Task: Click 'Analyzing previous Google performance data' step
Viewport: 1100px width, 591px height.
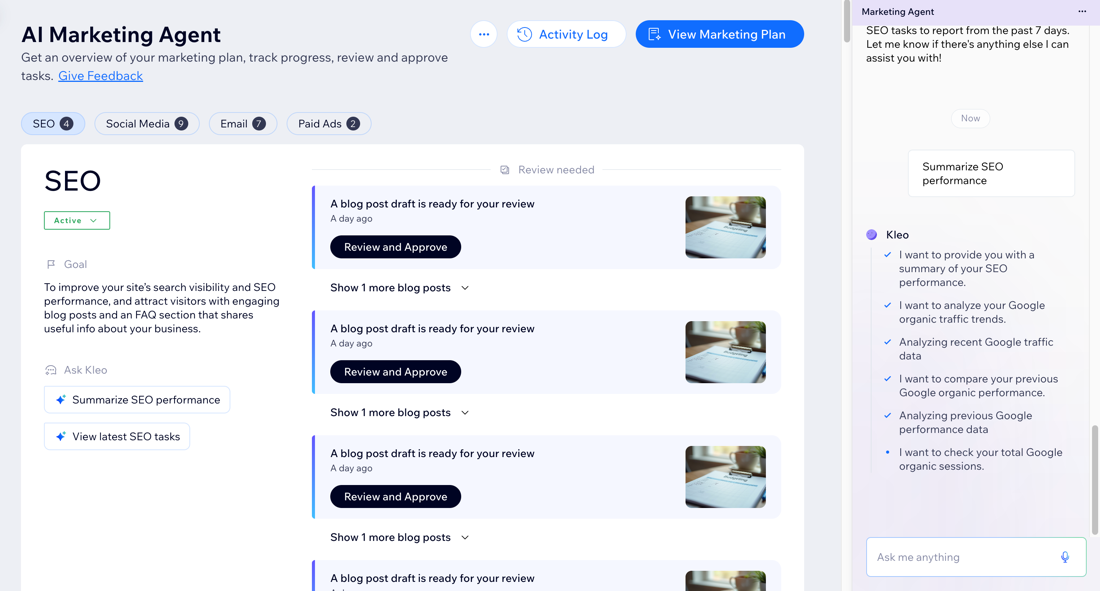Action: [x=965, y=423]
